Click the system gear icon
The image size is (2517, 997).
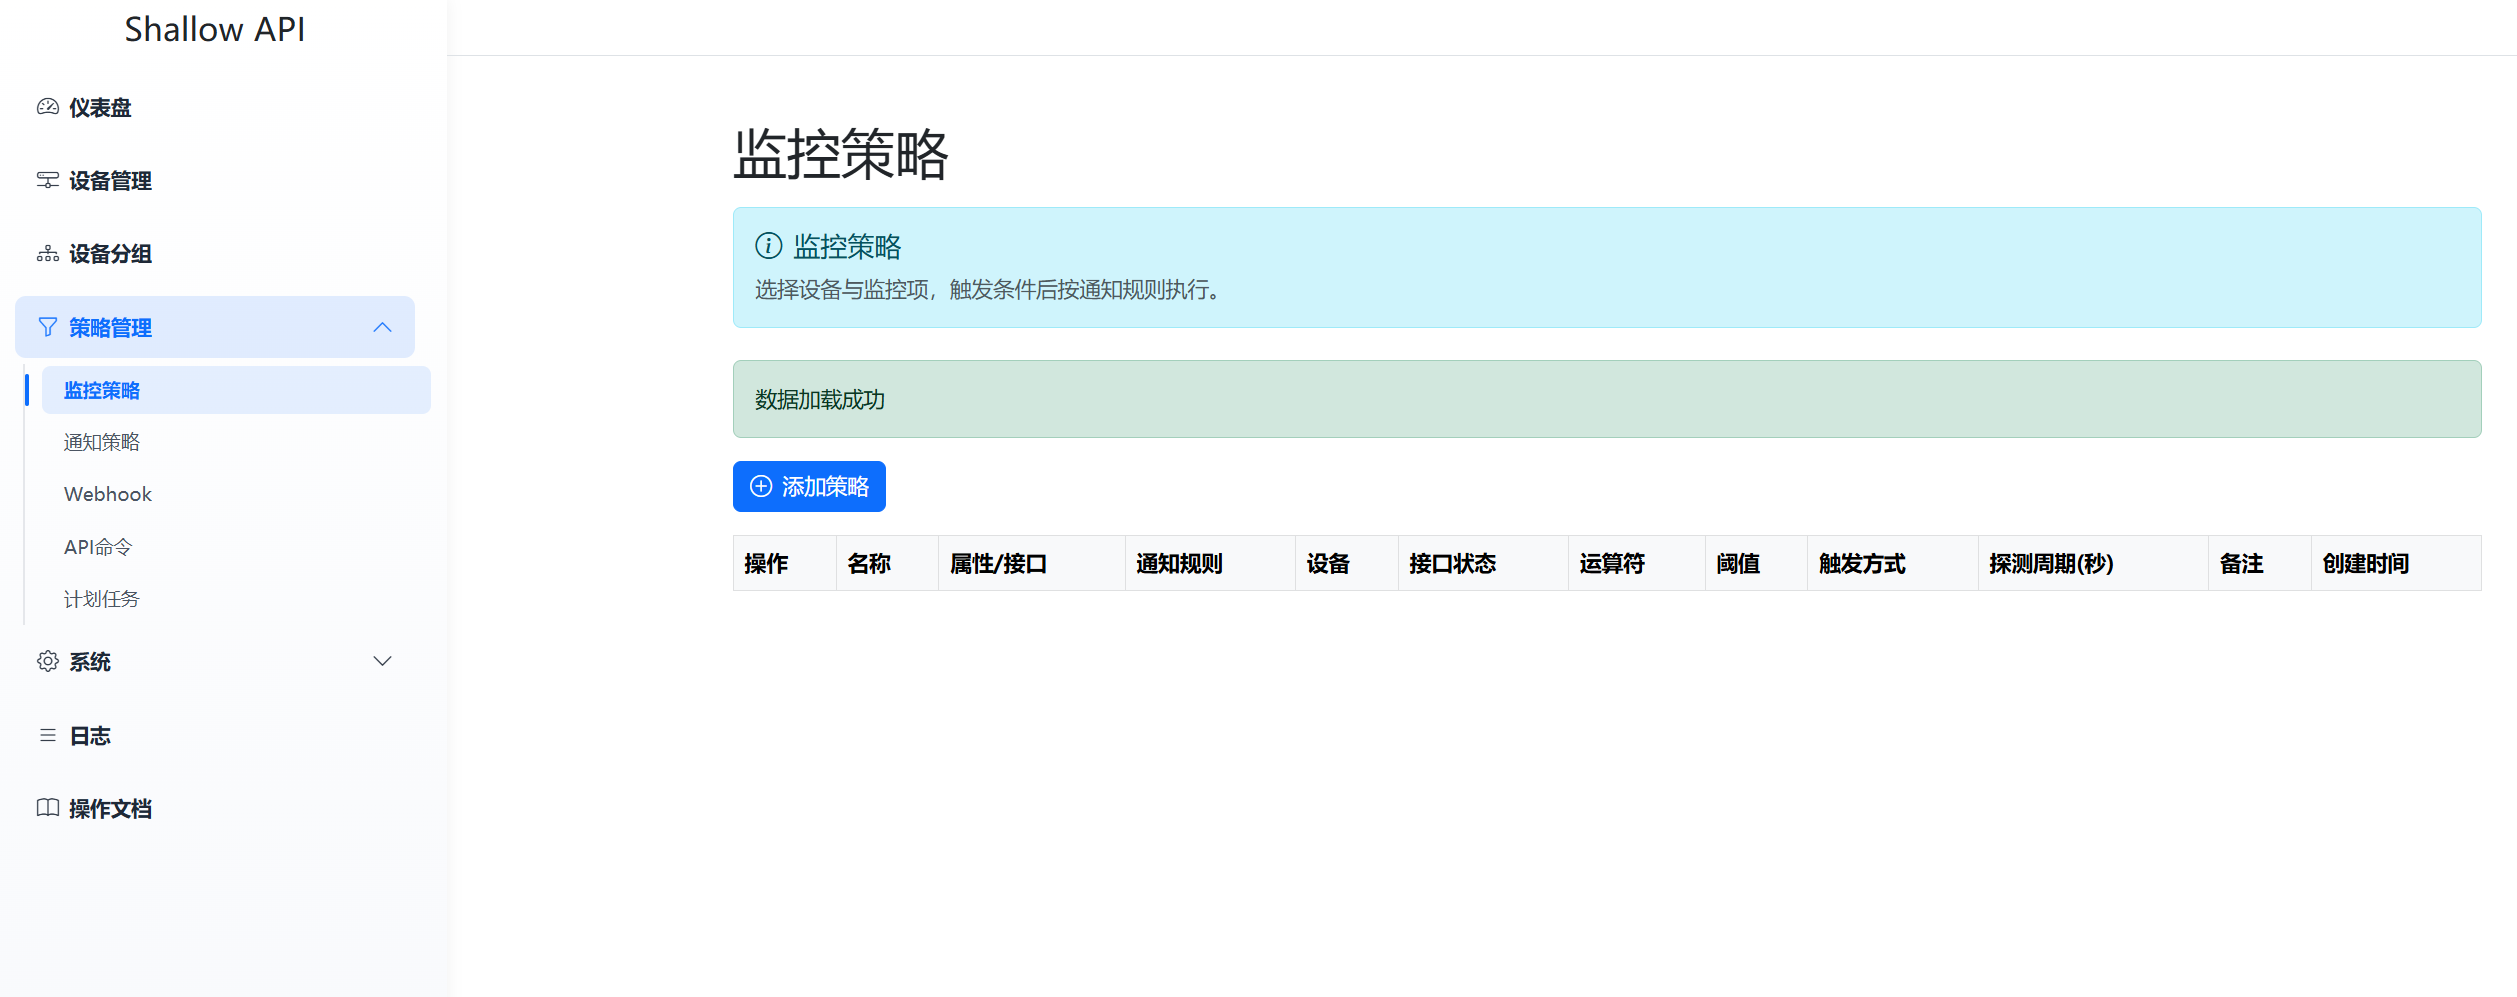(x=47, y=661)
